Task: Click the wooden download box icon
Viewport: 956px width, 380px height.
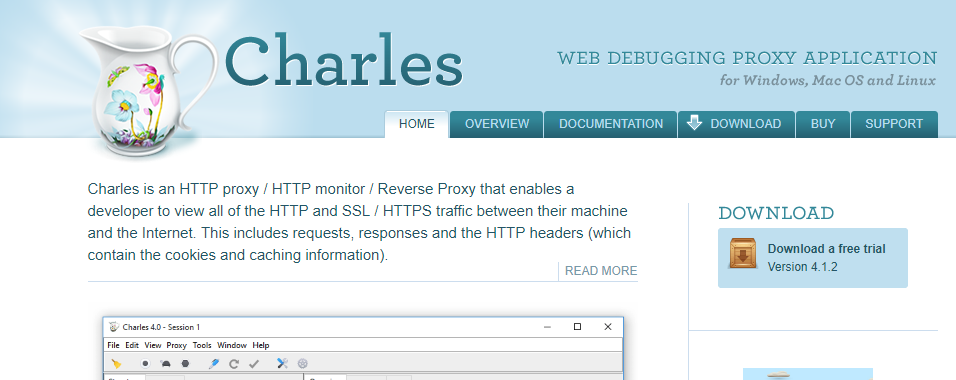Action: [x=743, y=254]
